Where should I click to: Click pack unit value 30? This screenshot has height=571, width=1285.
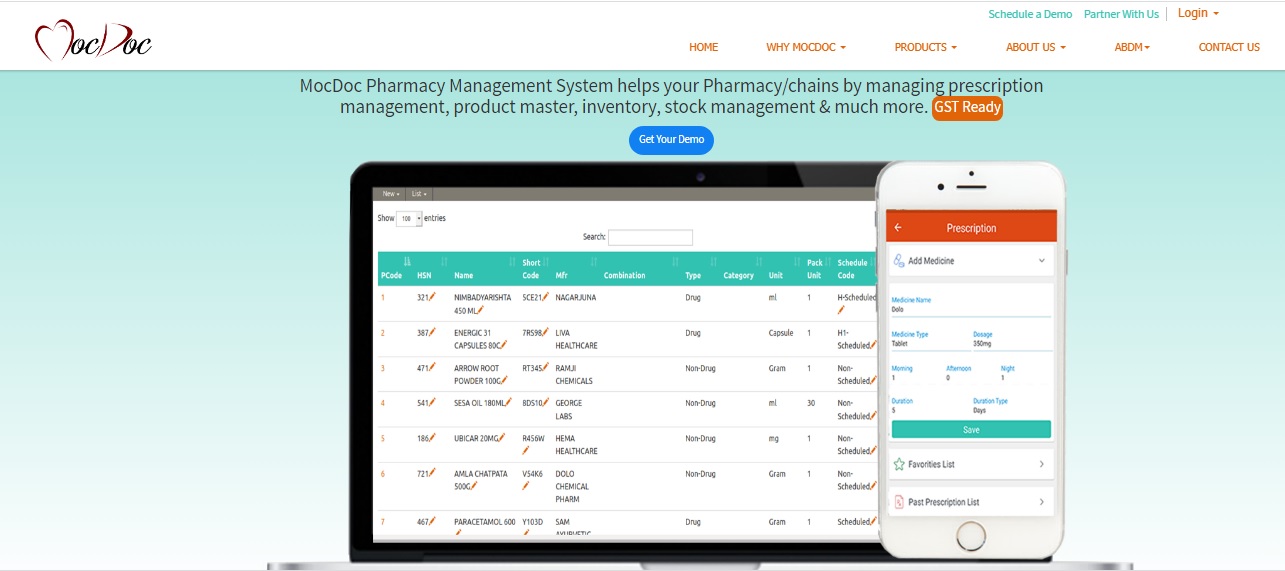pos(811,403)
